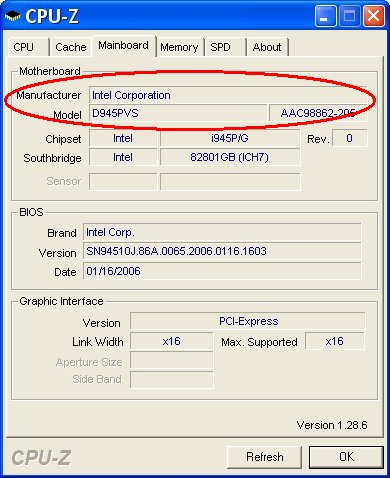Click the Max. Supported x16 field

pyautogui.click(x=335, y=341)
